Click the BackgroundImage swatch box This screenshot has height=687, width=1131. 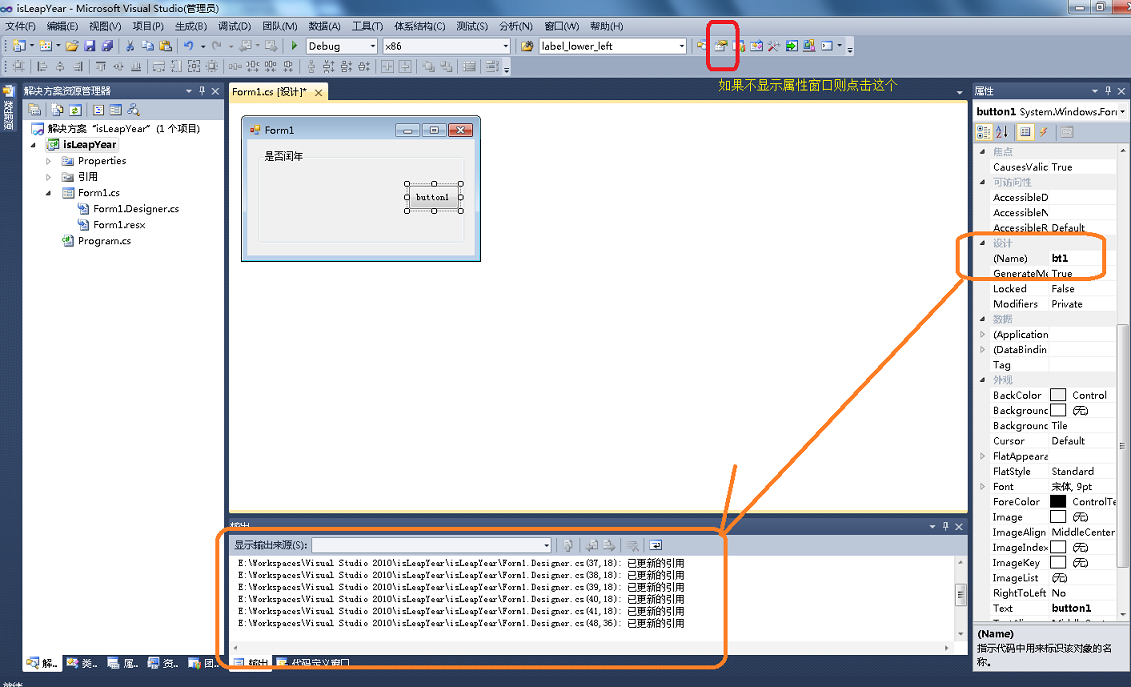point(1057,410)
